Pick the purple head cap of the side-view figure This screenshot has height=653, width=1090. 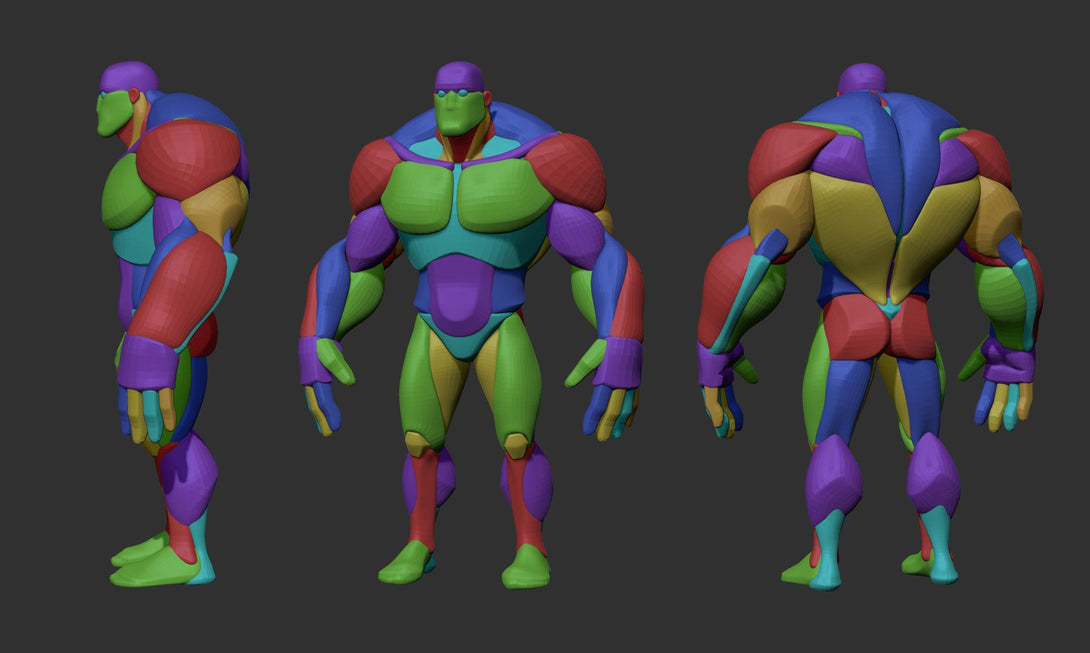129,76
